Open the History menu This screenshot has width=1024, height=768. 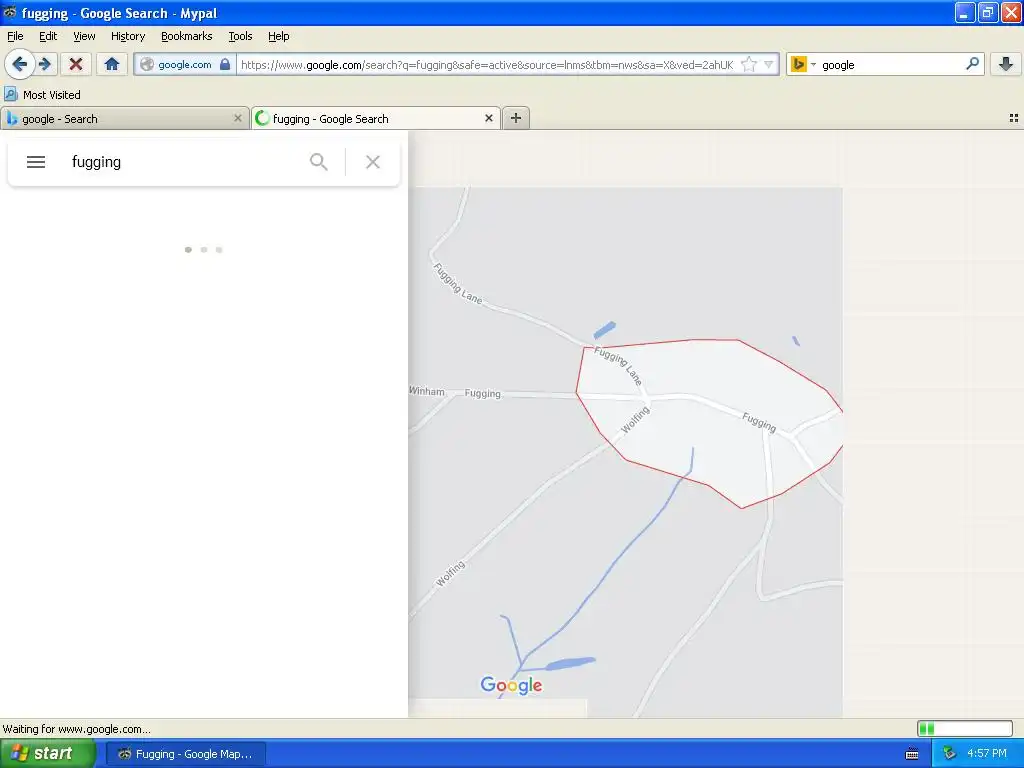point(128,36)
